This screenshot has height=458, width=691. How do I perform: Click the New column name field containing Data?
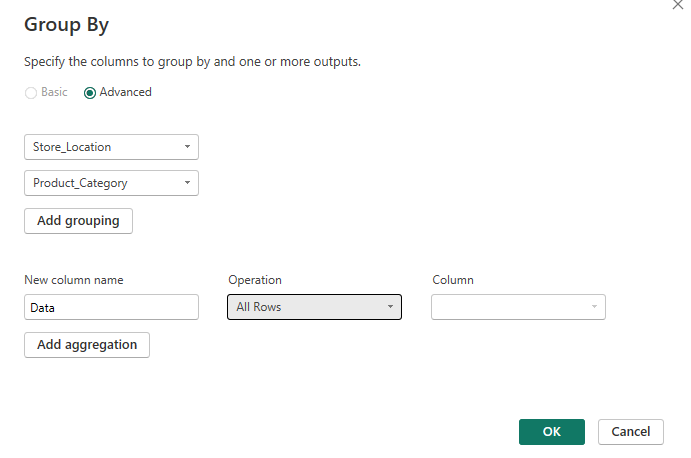click(x=111, y=307)
